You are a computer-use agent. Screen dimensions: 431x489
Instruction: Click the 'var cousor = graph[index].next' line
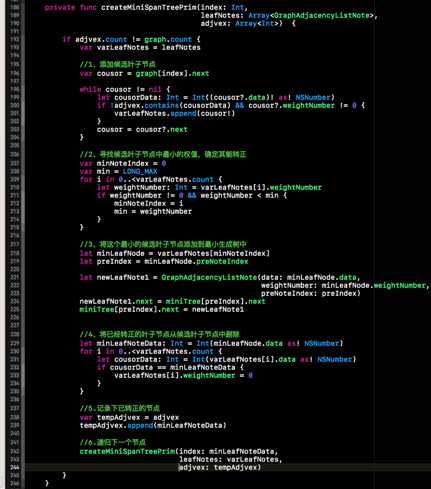point(144,73)
